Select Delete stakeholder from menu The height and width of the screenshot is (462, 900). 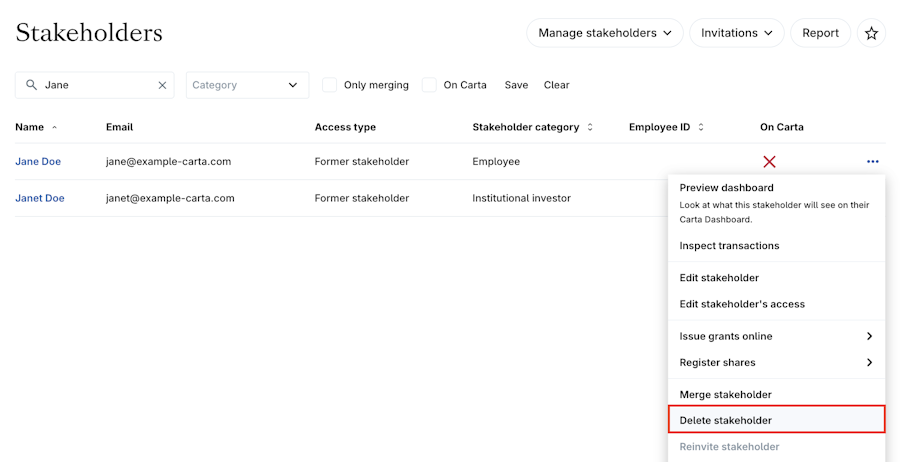pyautogui.click(x=776, y=420)
